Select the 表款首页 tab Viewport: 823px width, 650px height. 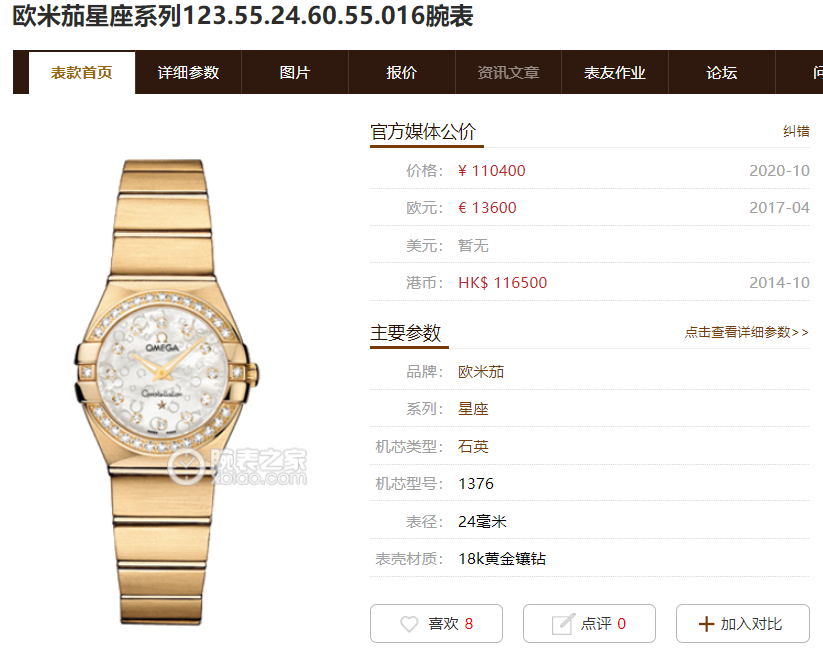point(82,72)
